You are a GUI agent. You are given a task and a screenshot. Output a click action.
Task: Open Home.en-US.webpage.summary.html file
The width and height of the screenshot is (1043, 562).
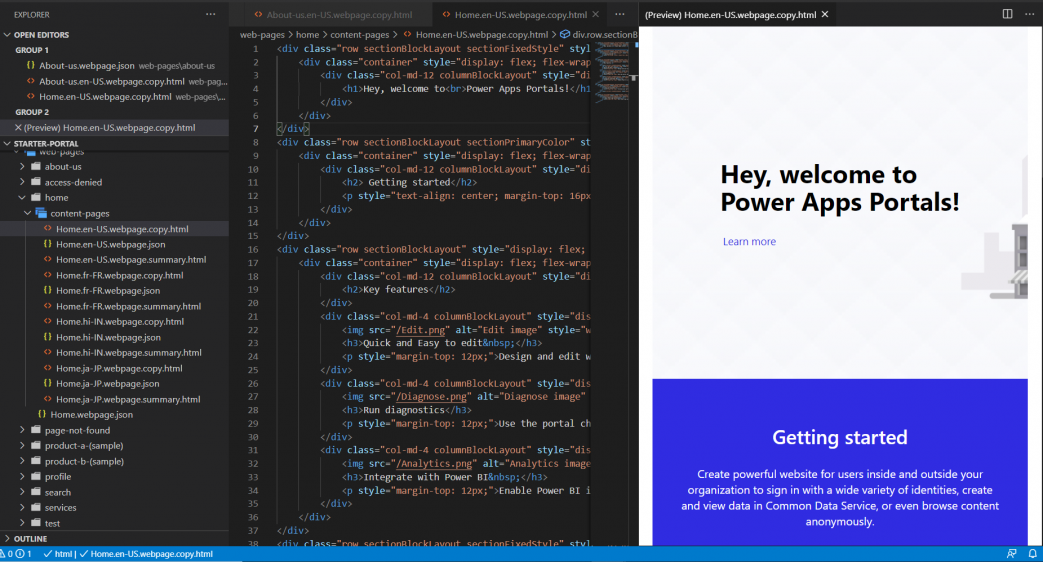[x=130, y=259]
